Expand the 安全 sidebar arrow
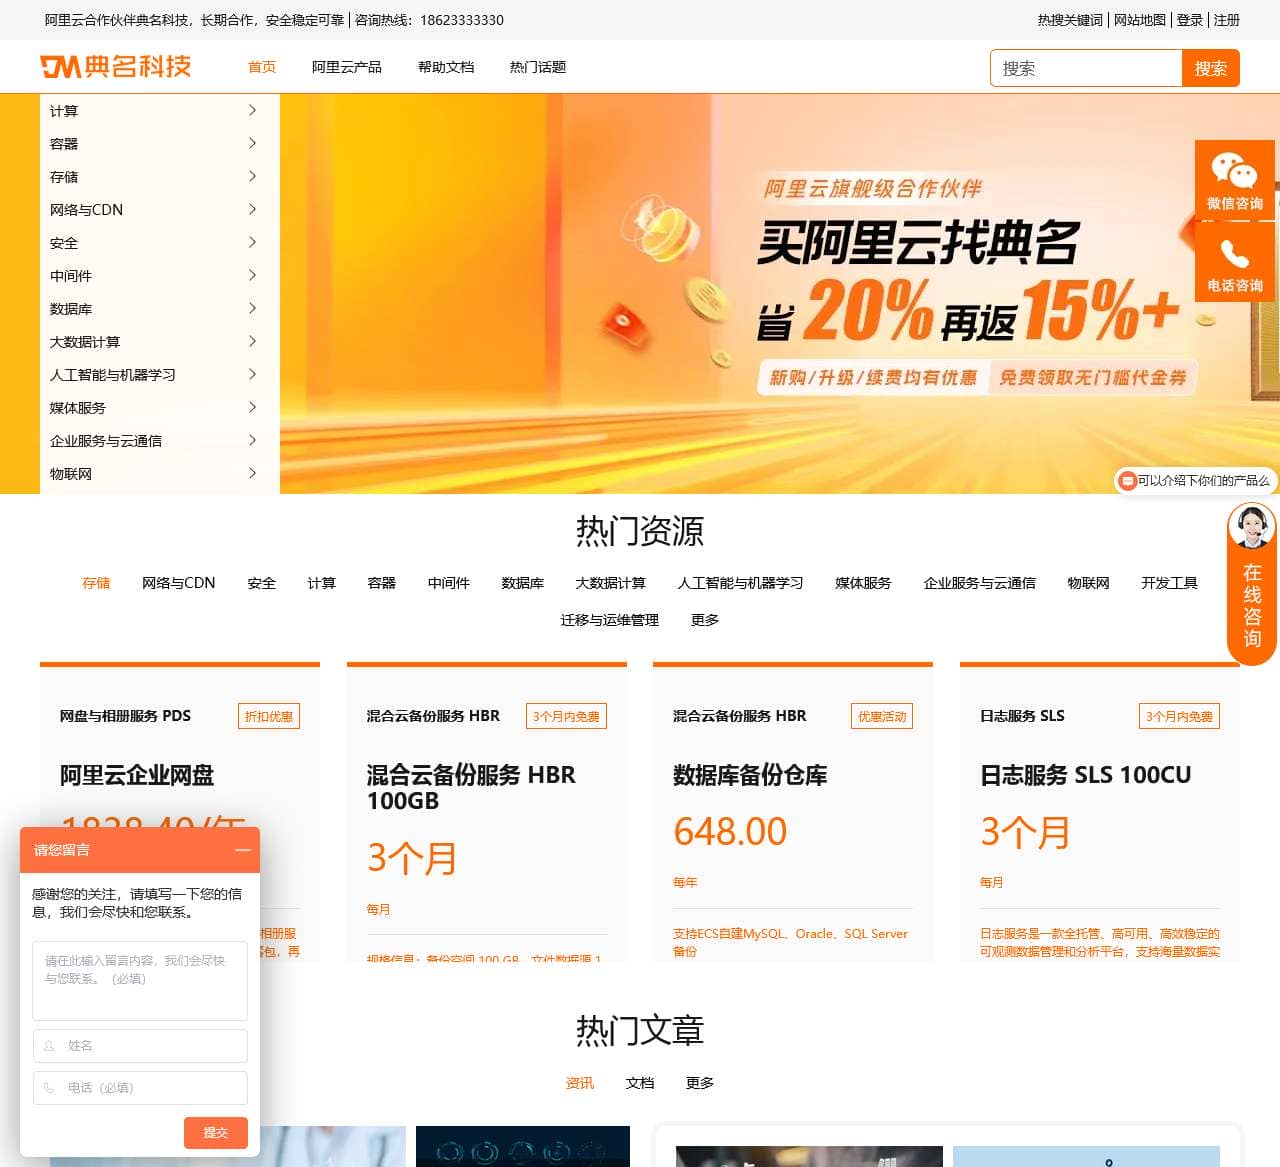Image resolution: width=1280 pixels, height=1167 pixels. click(x=252, y=242)
